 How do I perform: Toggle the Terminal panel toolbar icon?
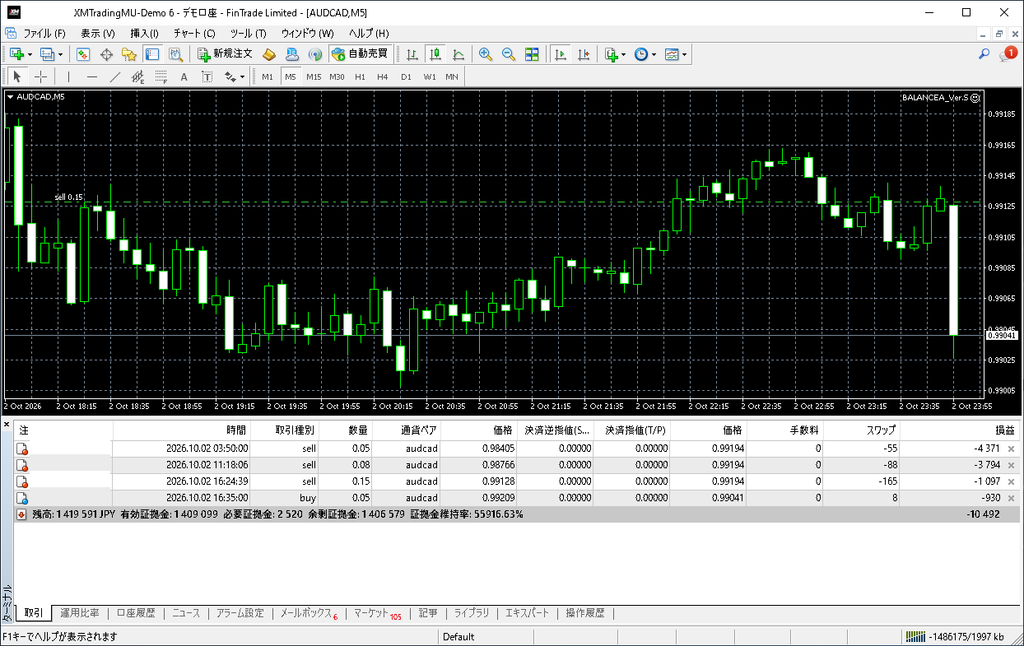point(152,54)
